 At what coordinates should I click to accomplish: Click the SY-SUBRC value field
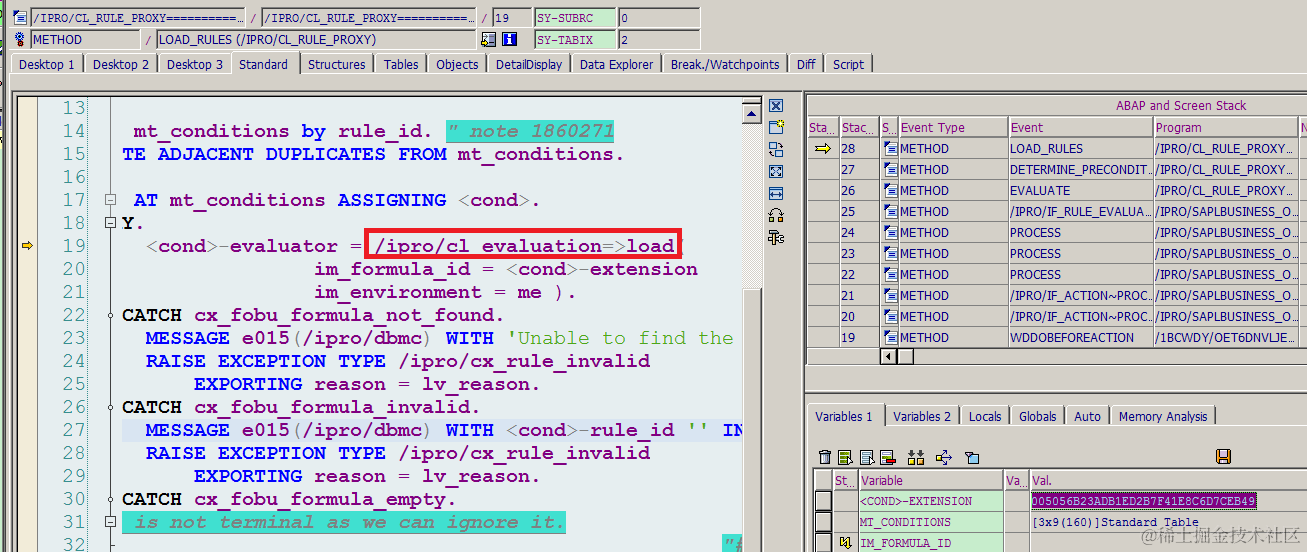coord(659,18)
